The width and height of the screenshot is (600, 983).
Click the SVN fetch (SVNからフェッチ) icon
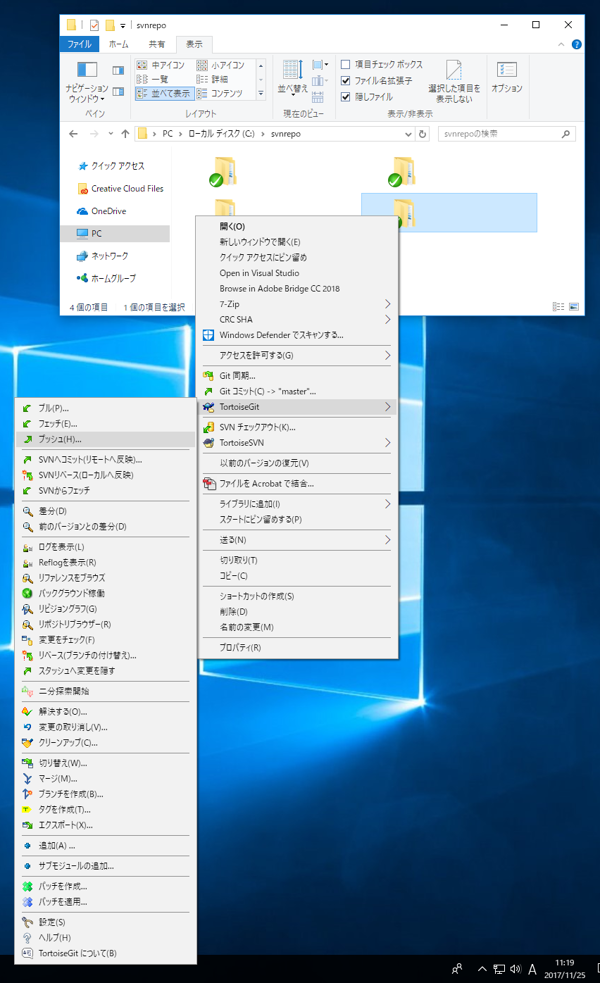point(27,491)
